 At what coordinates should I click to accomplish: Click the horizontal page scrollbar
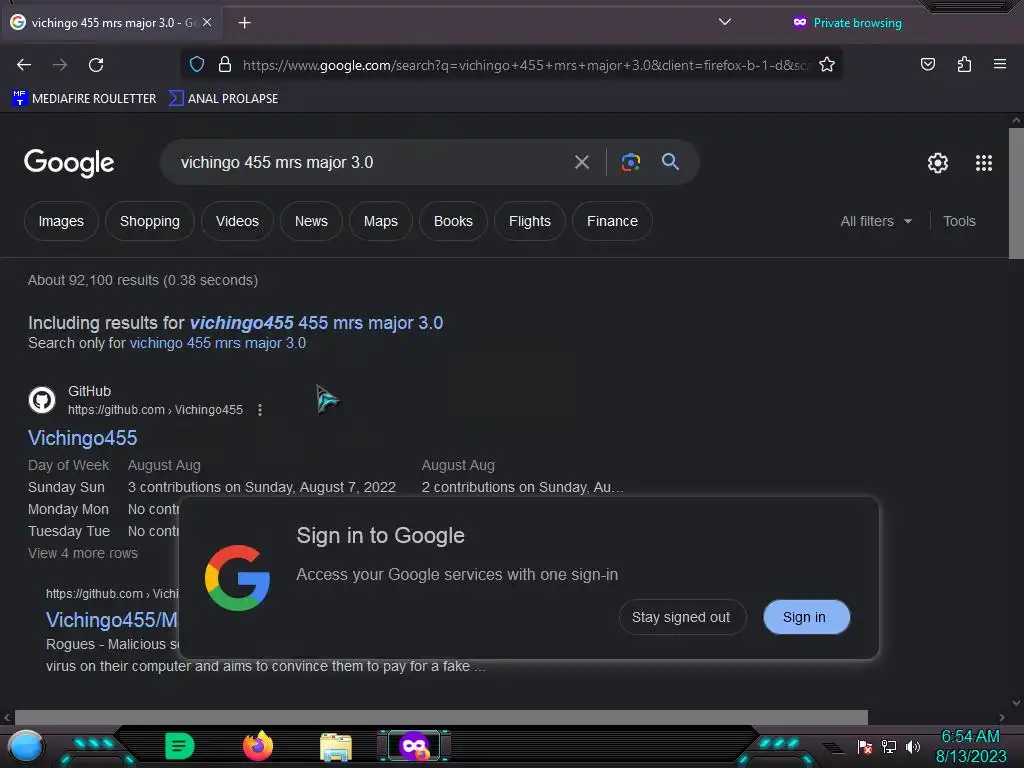point(441,717)
